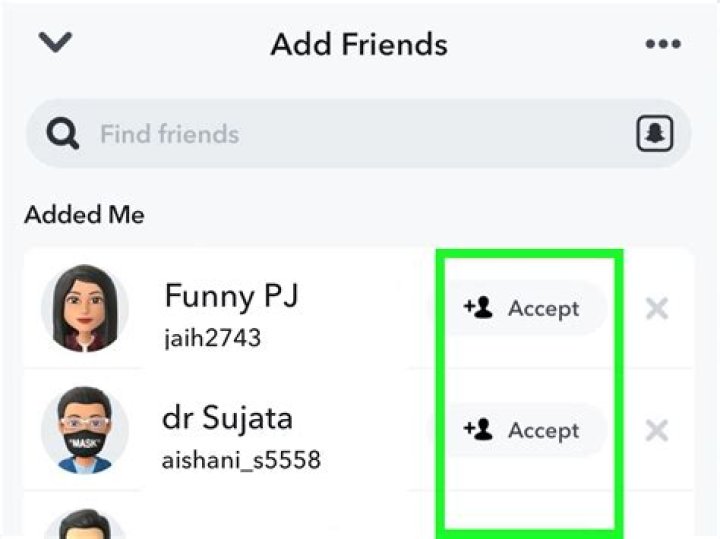Click username aishani_s5558
The width and height of the screenshot is (720, 539).
(x=241, y=460)
